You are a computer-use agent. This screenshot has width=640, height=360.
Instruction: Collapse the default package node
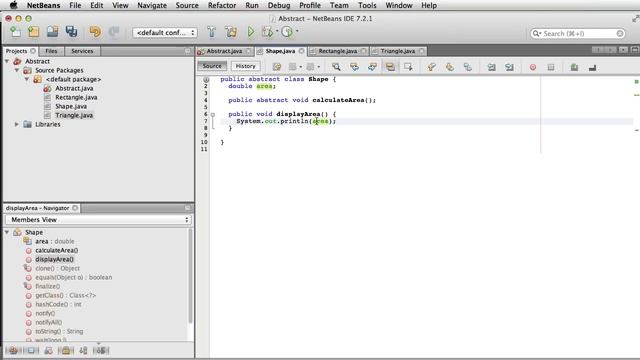(27, 79)
